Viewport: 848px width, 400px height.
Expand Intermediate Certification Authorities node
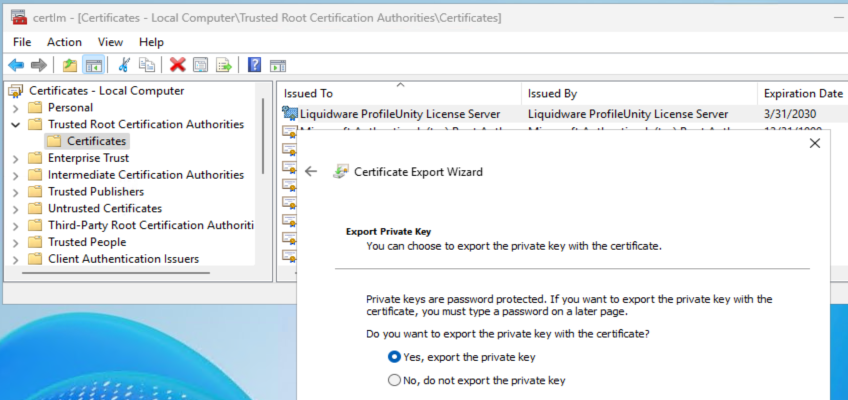(16, 176)
